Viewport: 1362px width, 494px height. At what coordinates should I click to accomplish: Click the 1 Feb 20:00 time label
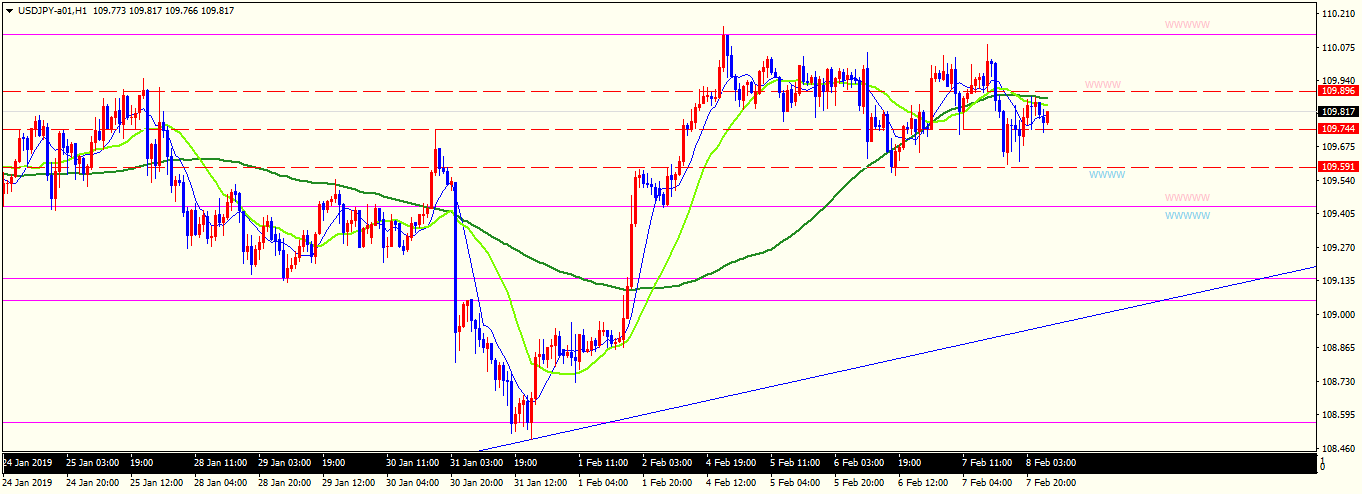tap(667, 482)
